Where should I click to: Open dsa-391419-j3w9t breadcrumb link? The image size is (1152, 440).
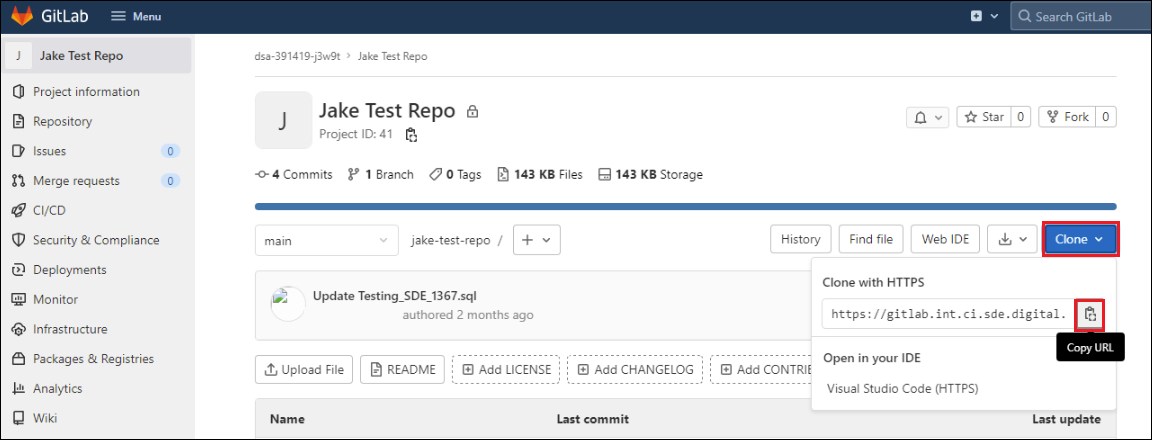298,56
